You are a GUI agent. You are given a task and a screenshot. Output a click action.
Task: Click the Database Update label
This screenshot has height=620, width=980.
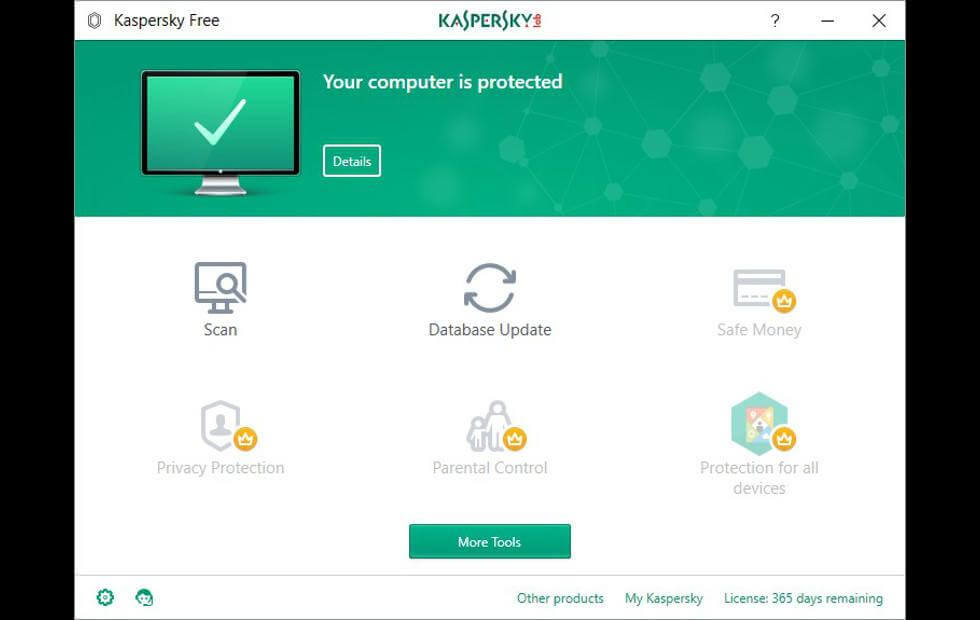pyautogui.click(x=490, y=329)
